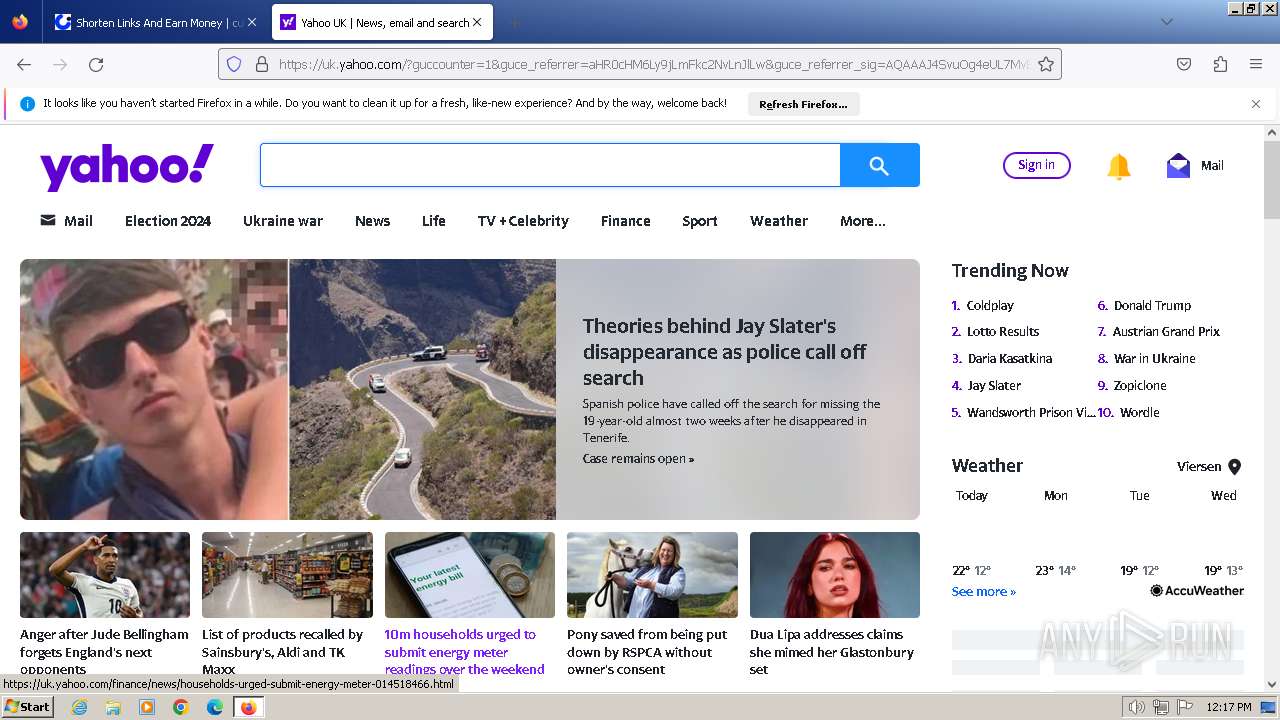Image resolution: width=1280 pixels, height=720 pixels.
Task: Go to the Ukraine war section
Action: 283,221
